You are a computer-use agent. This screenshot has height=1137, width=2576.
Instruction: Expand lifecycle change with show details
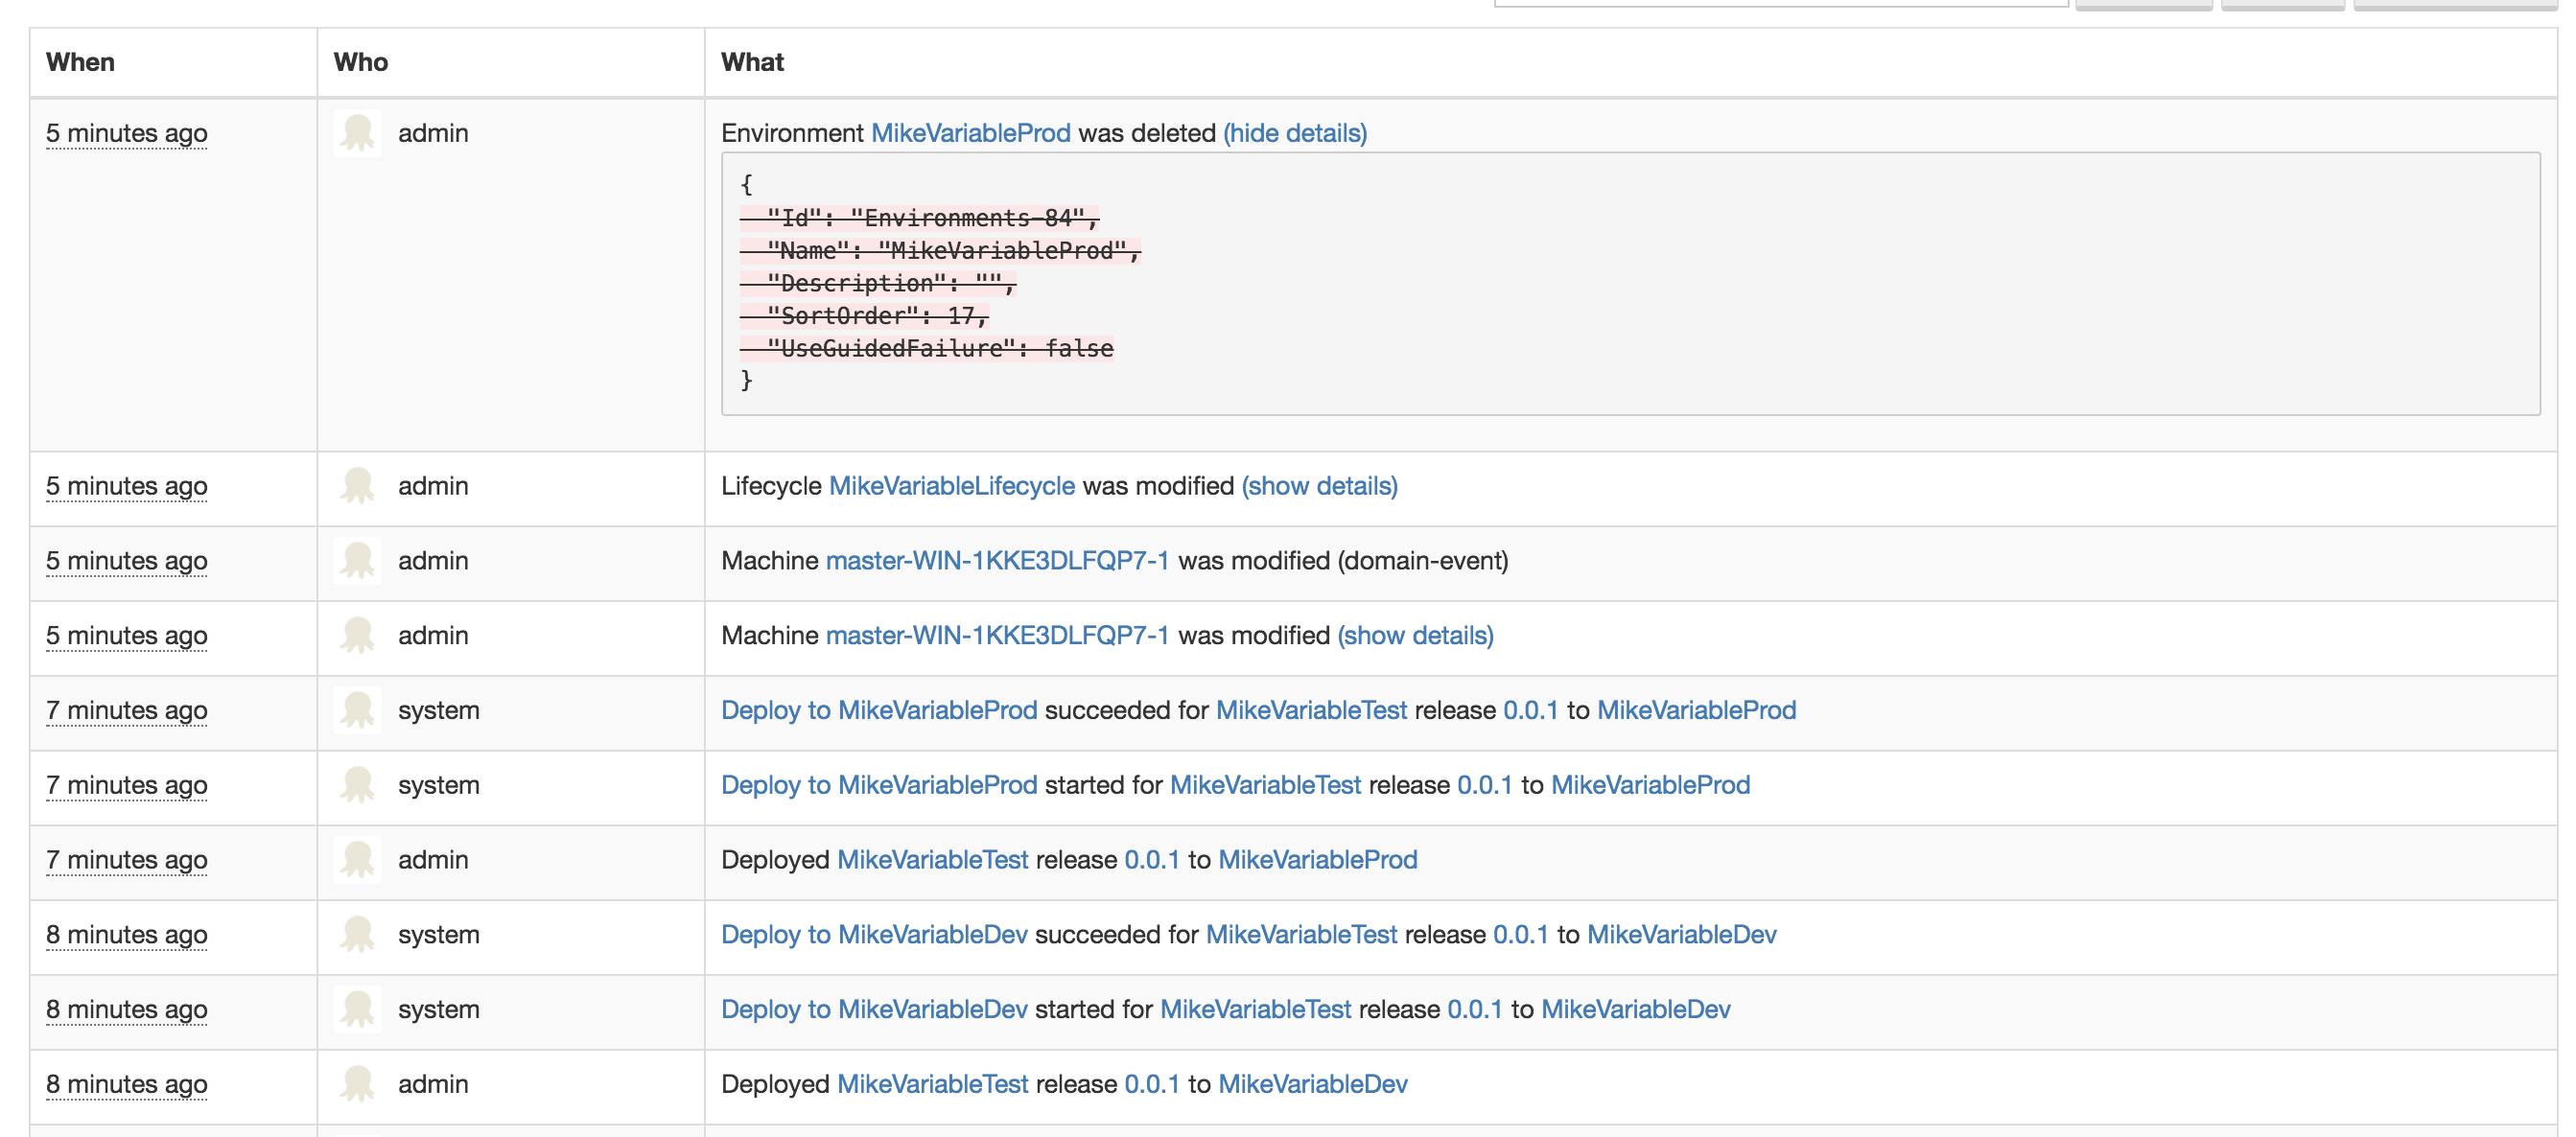[1319, 486]
